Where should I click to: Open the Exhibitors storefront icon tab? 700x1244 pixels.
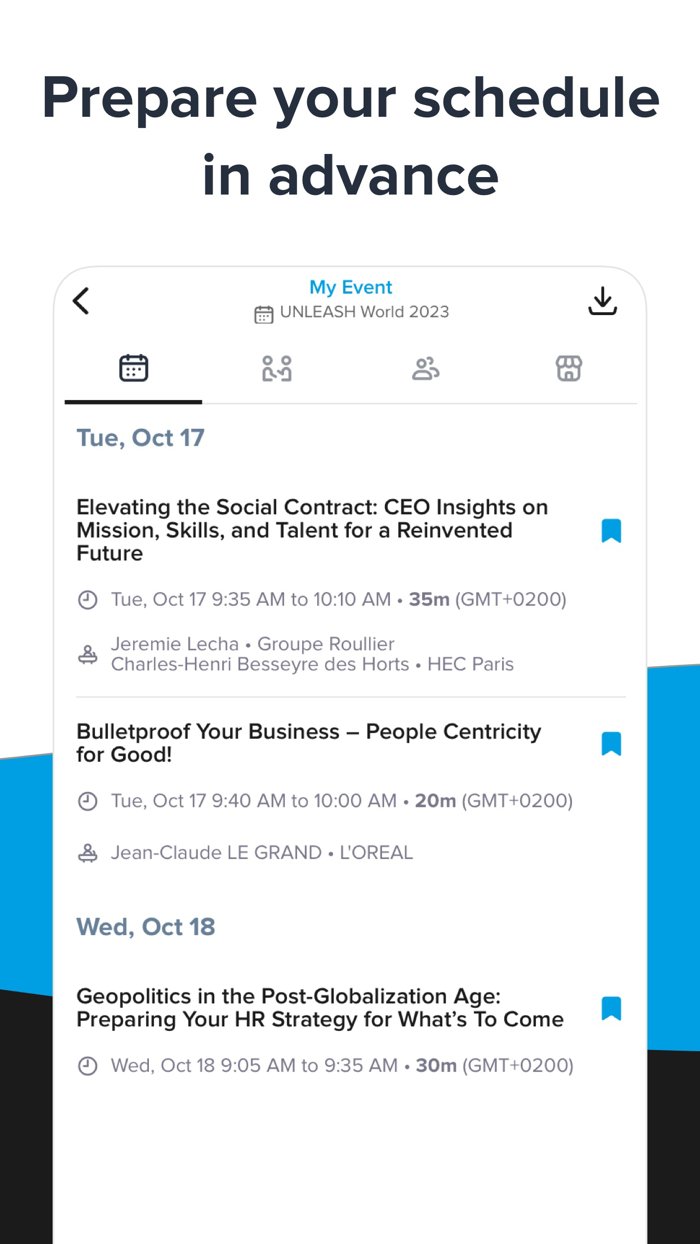(568, 368)
